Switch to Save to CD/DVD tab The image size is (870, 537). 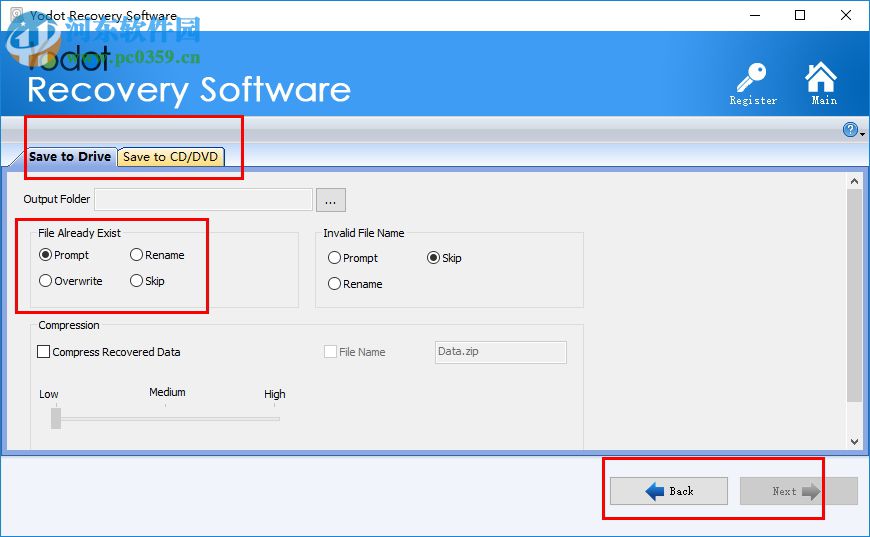pos(170,157)
